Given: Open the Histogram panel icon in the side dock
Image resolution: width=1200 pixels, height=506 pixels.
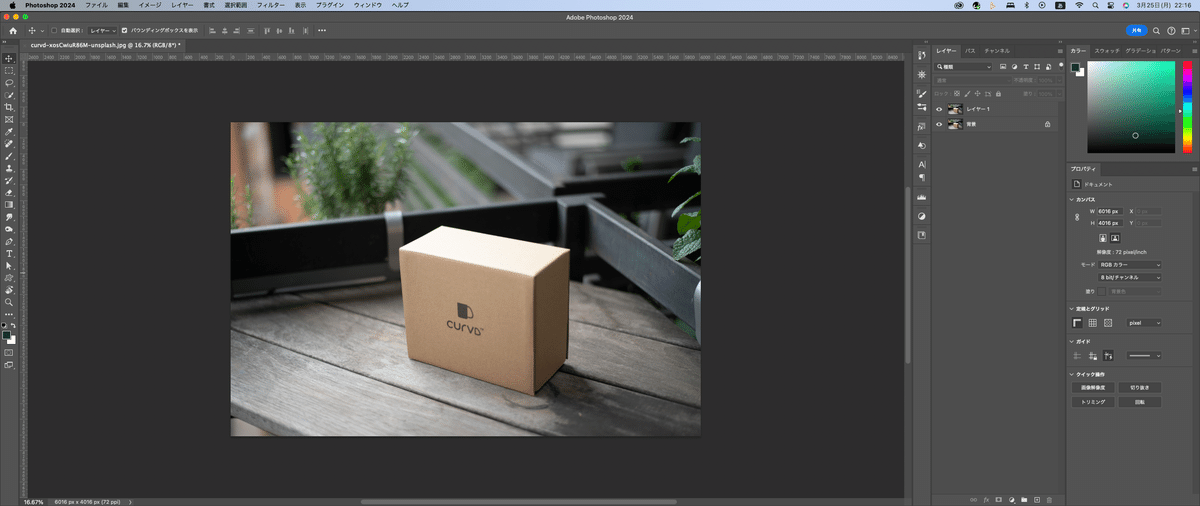Looking at the screenshot, I should pos(921,198).
